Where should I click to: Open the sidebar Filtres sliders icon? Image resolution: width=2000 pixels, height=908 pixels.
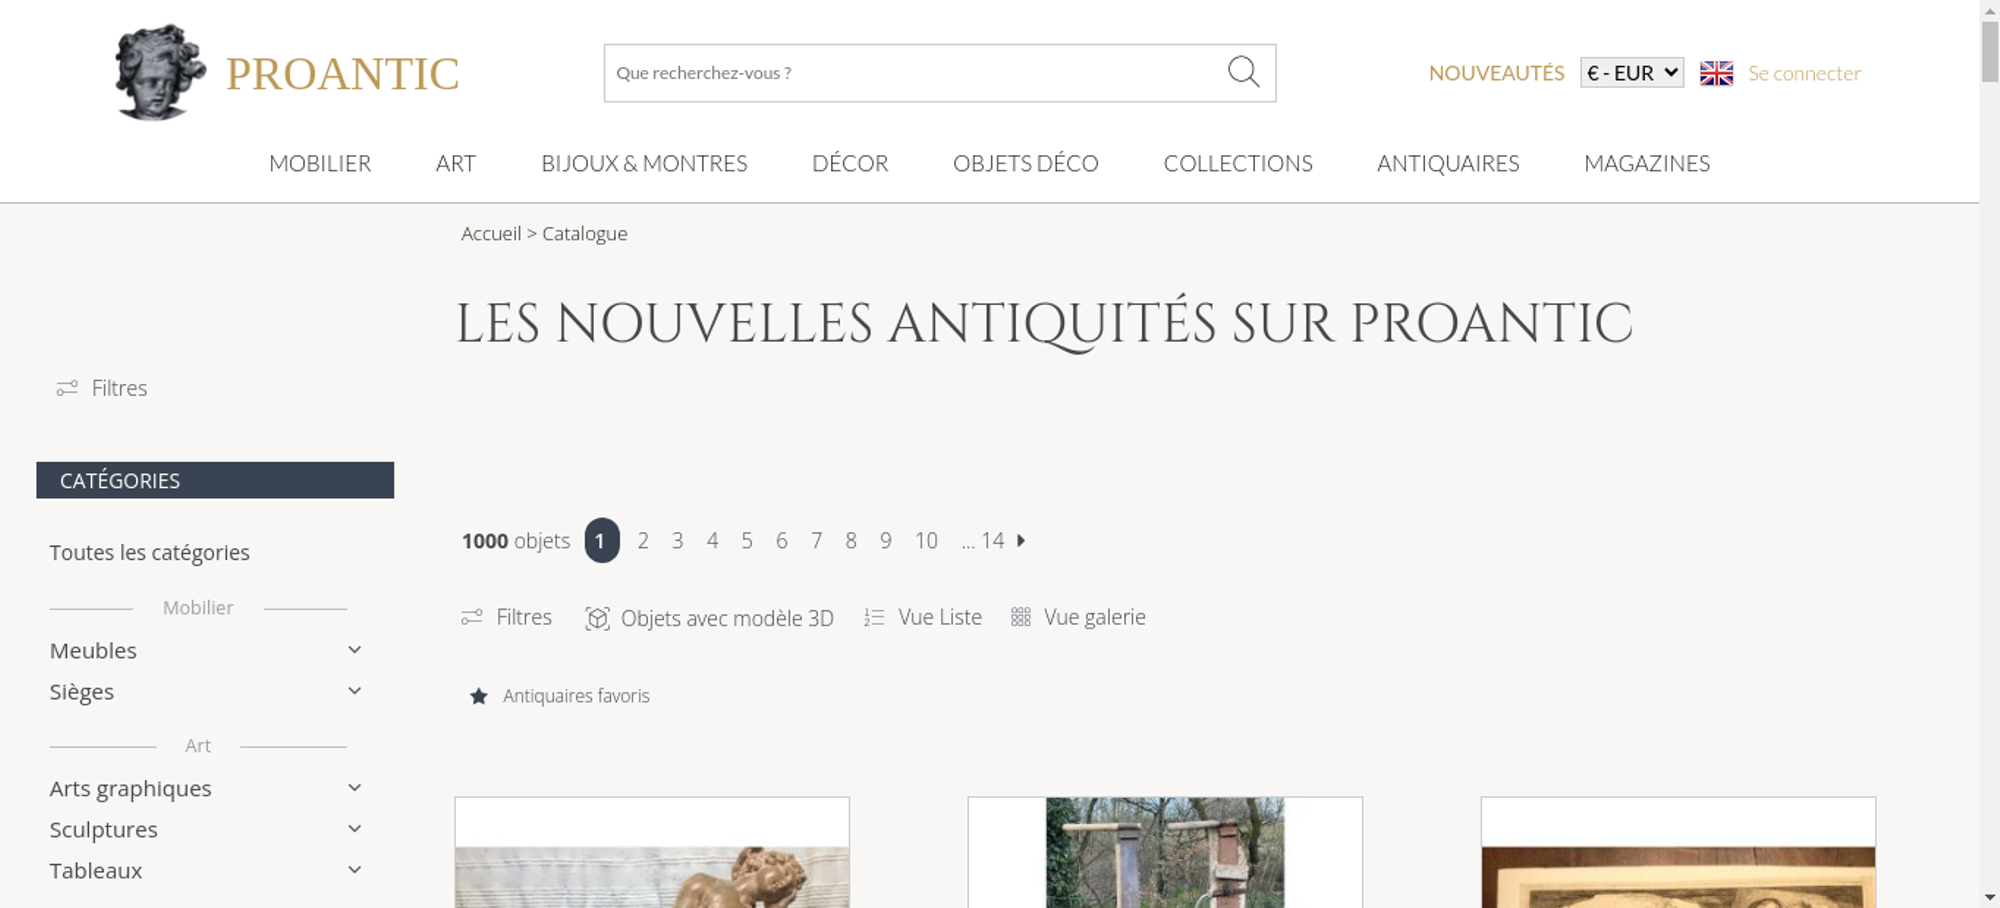coord(67,388)
